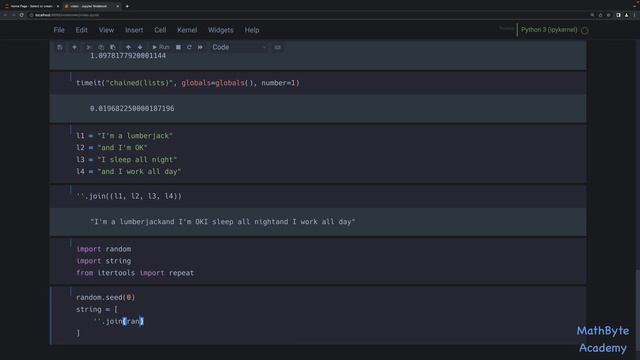The width and height of the screenshot is (640, 360).
Task: Open the browser side panel icon
Action: click(x=618, y=15)
